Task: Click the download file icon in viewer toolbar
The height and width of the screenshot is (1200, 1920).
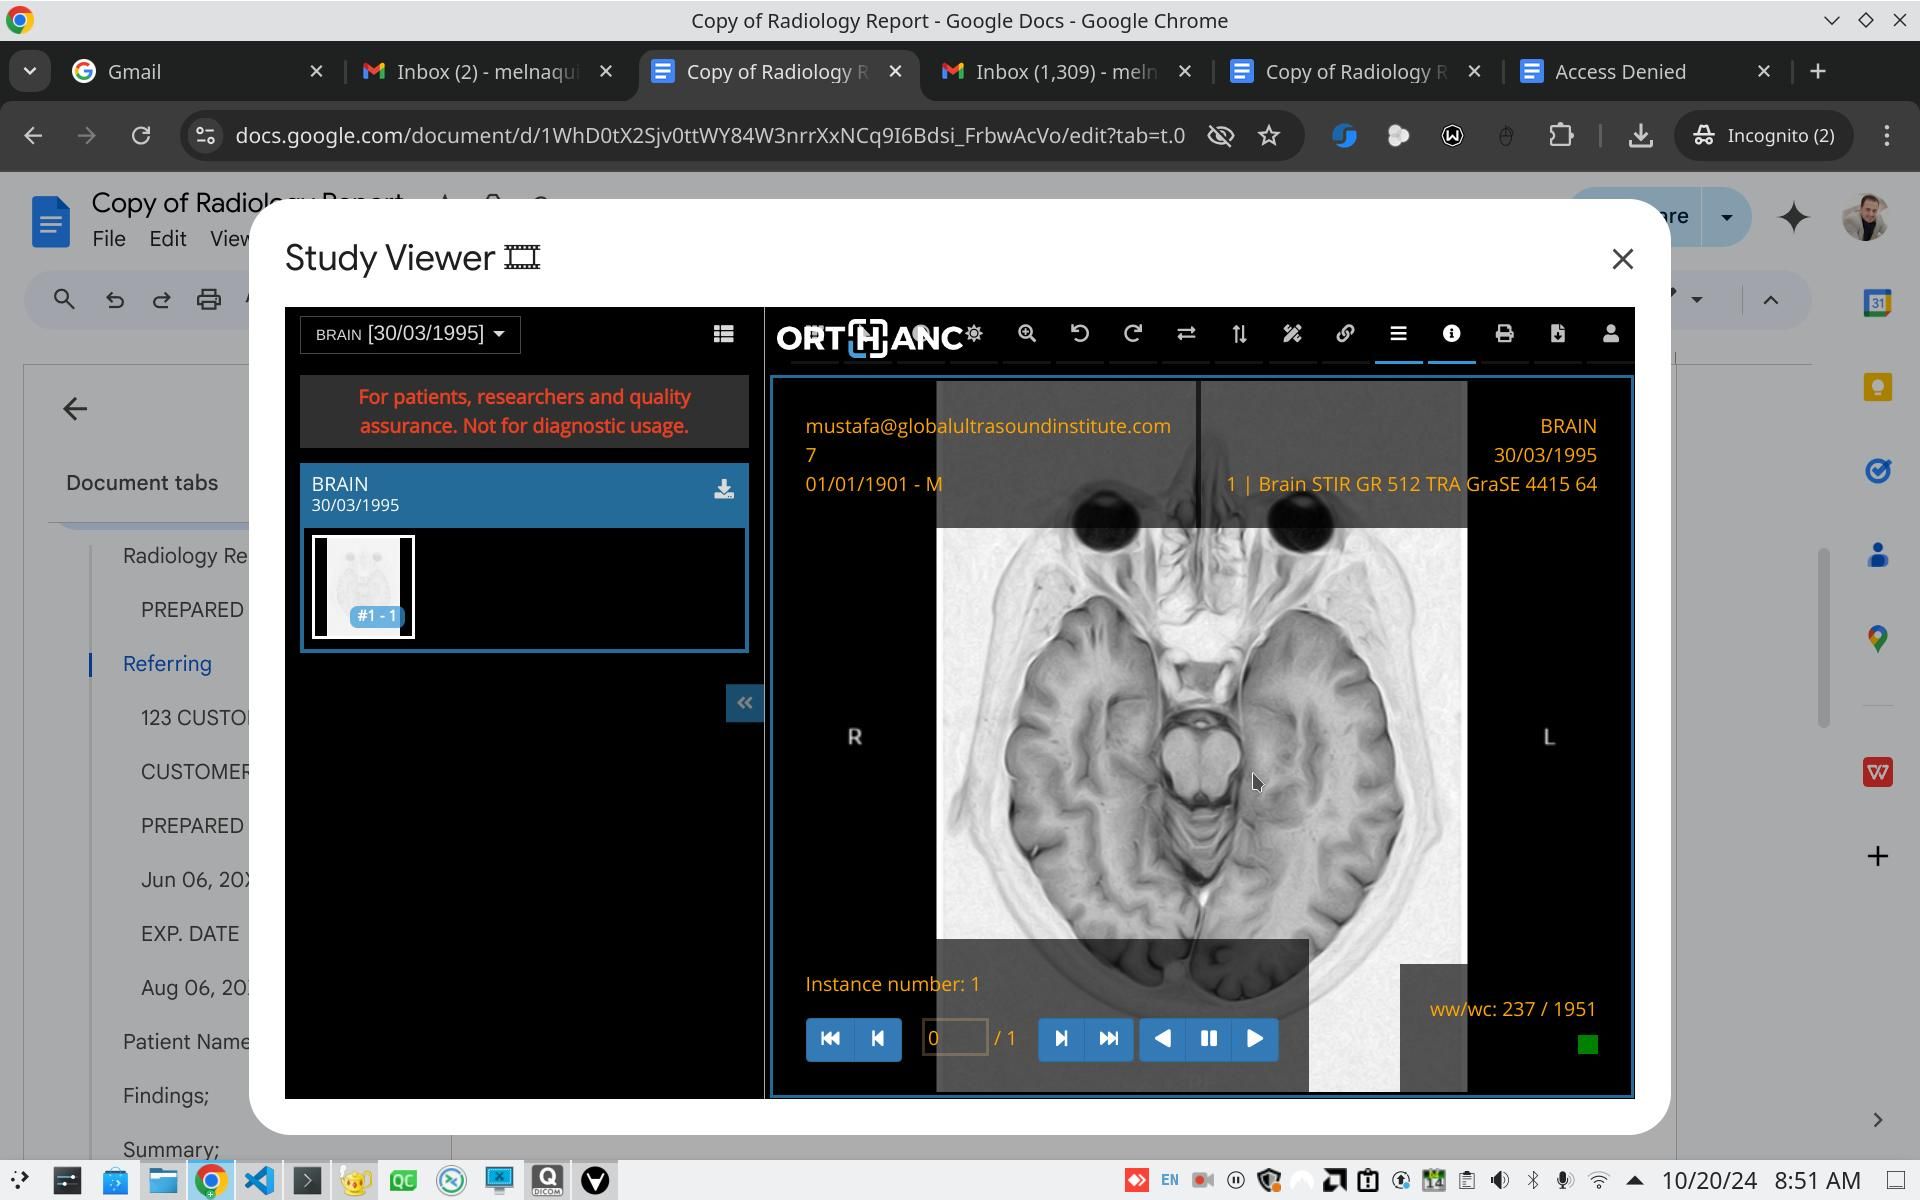Action: pos(1557,334)
